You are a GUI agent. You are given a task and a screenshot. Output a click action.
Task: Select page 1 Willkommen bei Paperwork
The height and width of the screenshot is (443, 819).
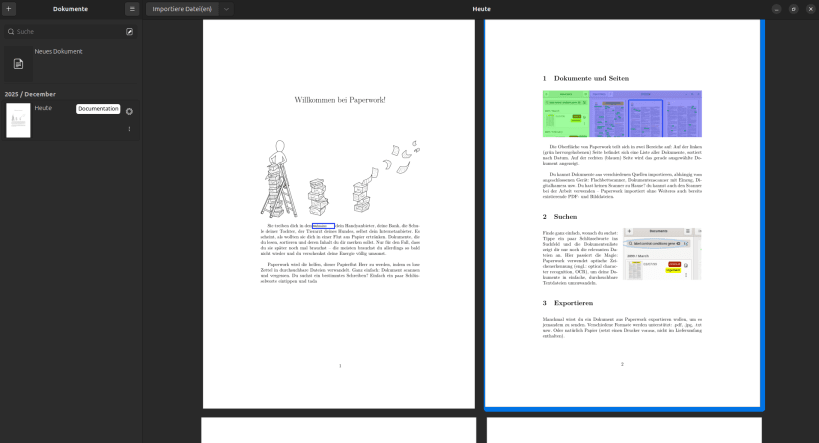click(339, 214)
